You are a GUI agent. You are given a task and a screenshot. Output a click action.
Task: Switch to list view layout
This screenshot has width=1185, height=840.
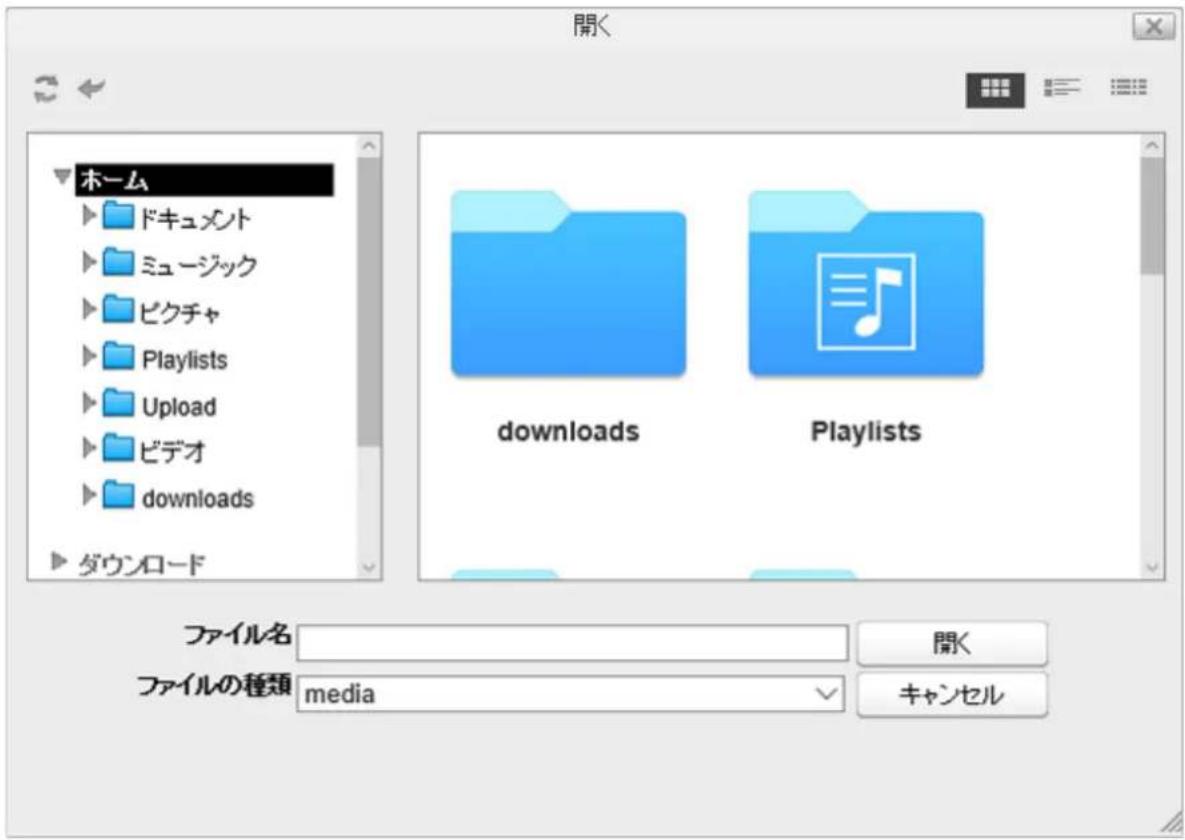(1062, 88)
